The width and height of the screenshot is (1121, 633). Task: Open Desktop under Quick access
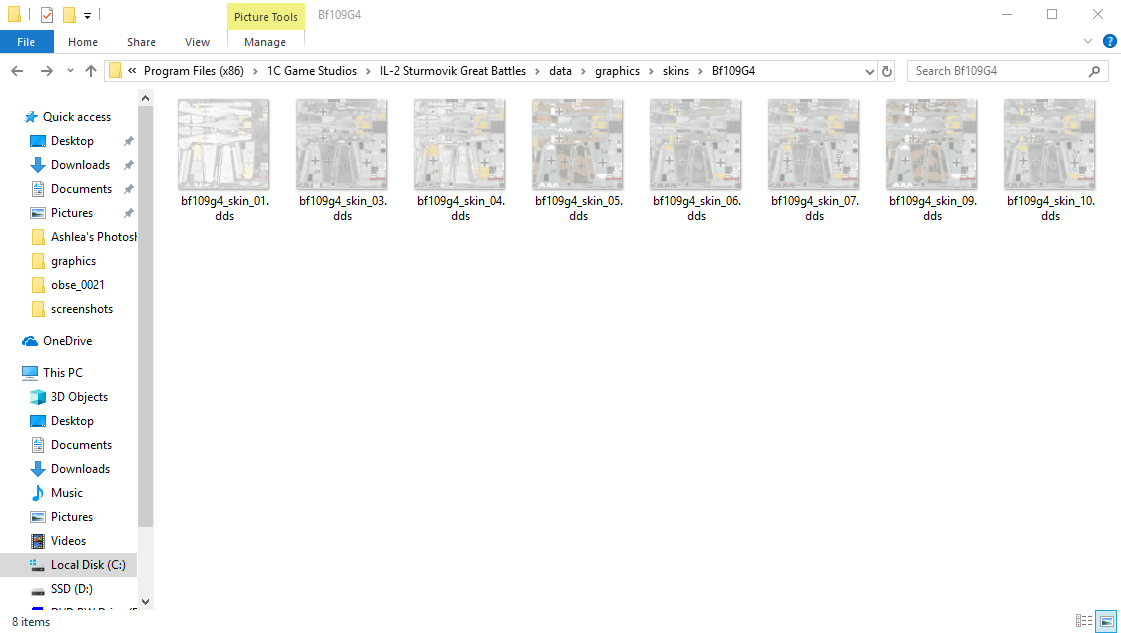(72, 141)
